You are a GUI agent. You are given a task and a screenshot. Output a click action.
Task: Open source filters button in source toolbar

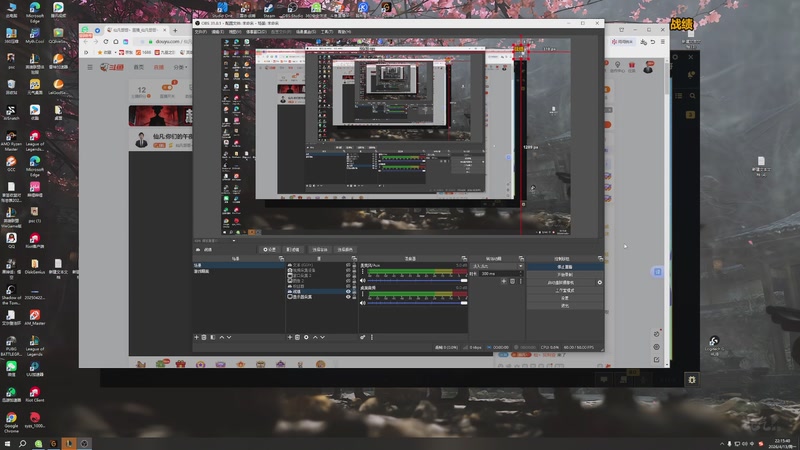point(293,249)
